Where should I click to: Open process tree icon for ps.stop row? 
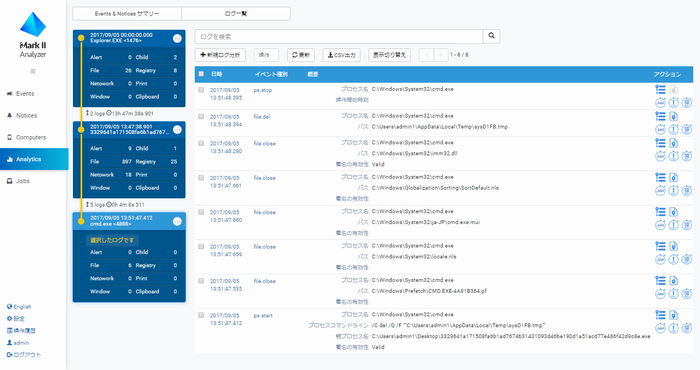(x=660, y=89)
